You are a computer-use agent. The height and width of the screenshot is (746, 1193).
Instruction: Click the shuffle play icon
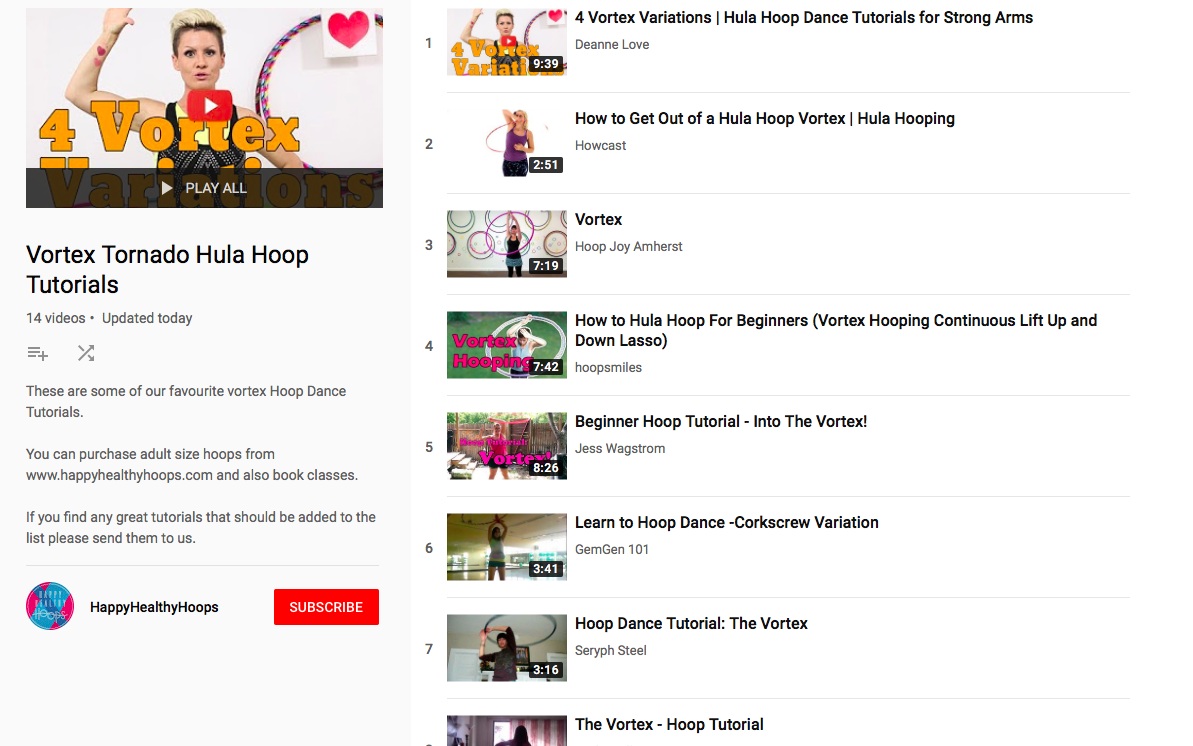(x=86, y=353)
